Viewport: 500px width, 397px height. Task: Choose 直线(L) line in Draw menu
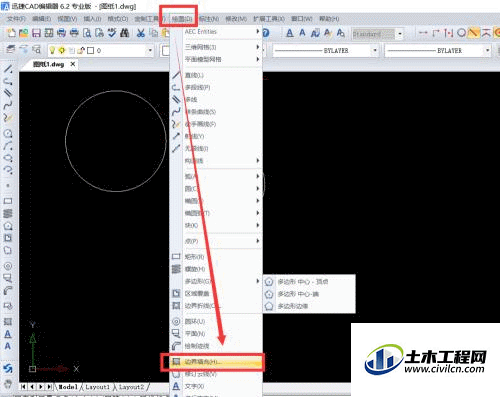tap(216, 75)
